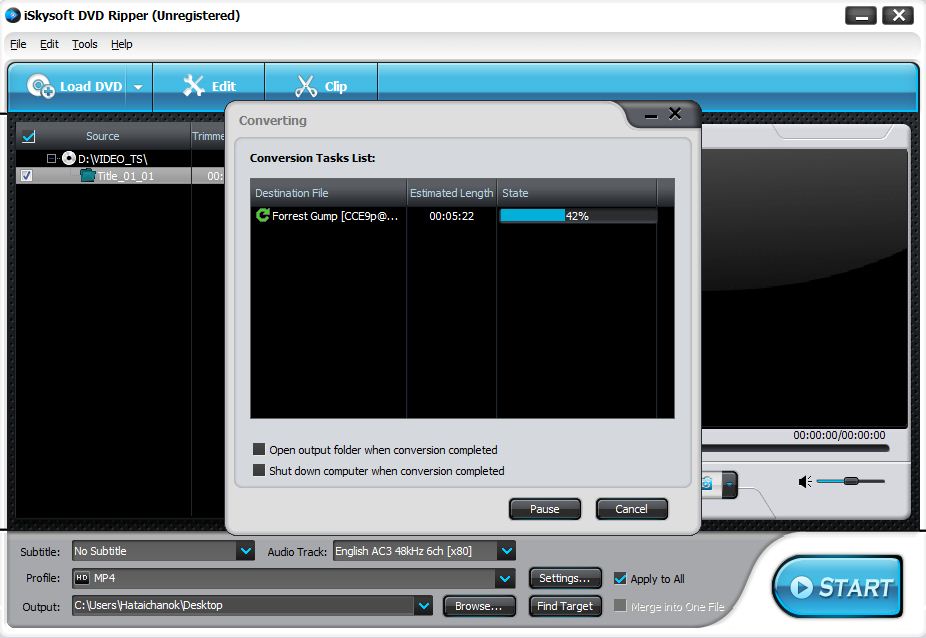Click the Source column header

[x=103, y=136]
